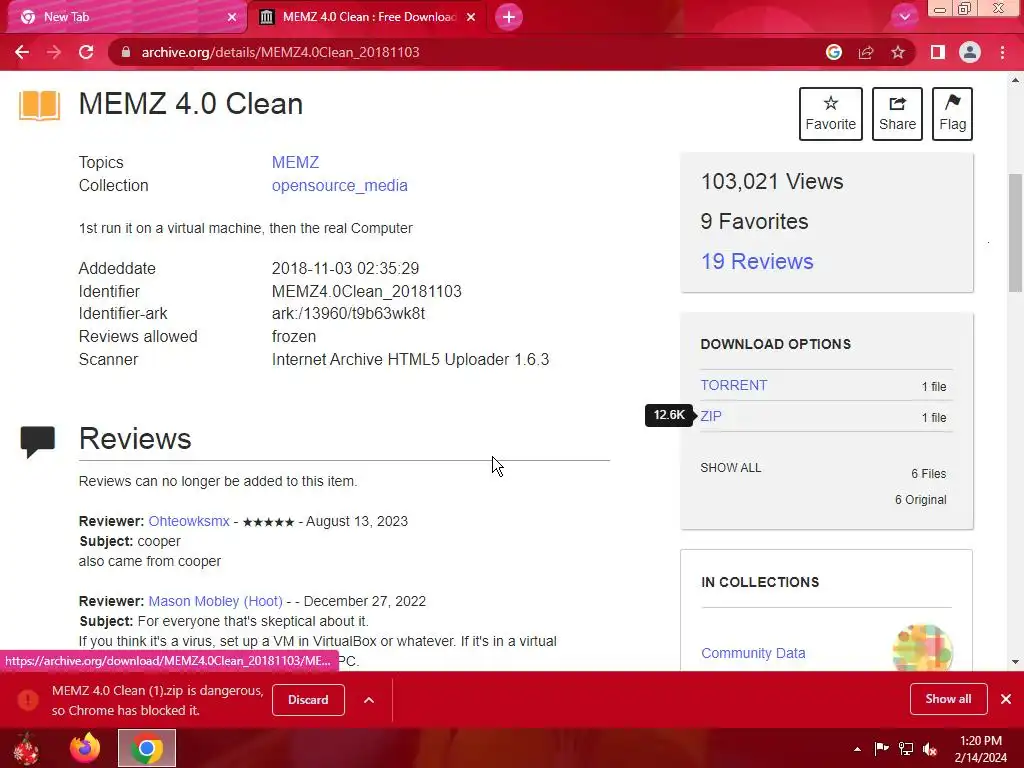Screen dimensions: 1024x768
Task: Click the page scroll up arrow
Action: (x=1015, y=80)
